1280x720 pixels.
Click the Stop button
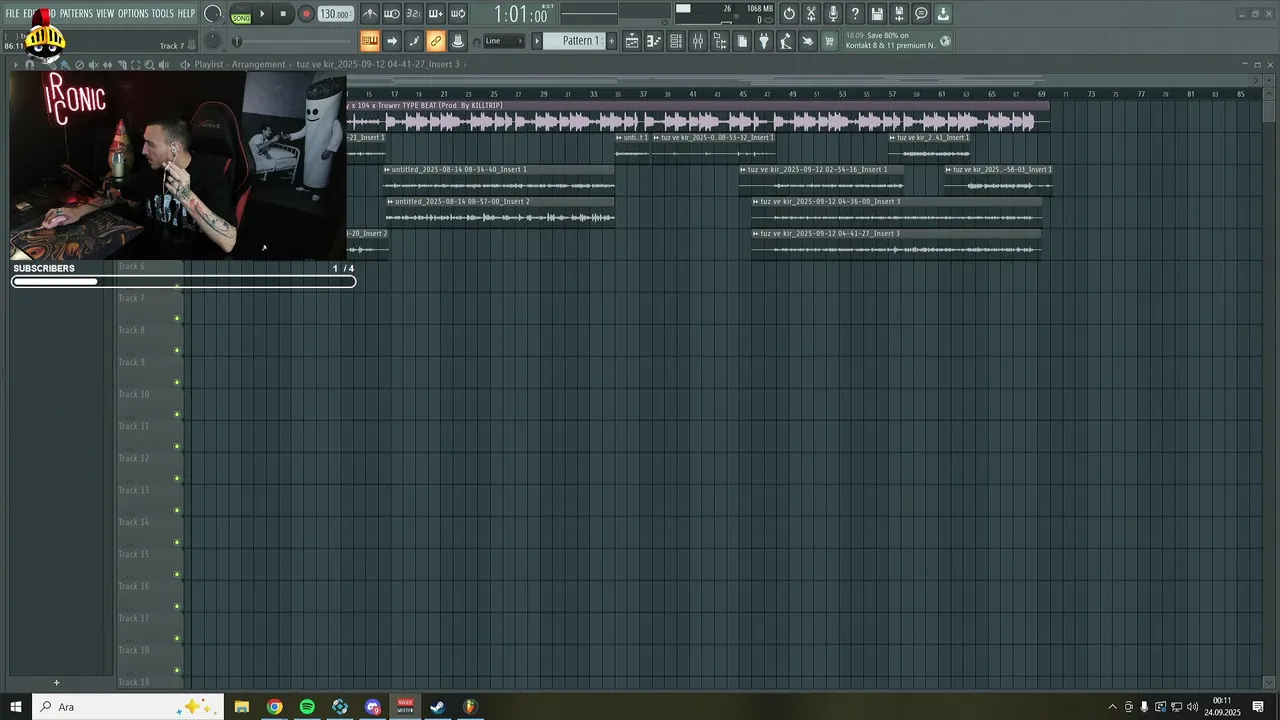[284, 14]
